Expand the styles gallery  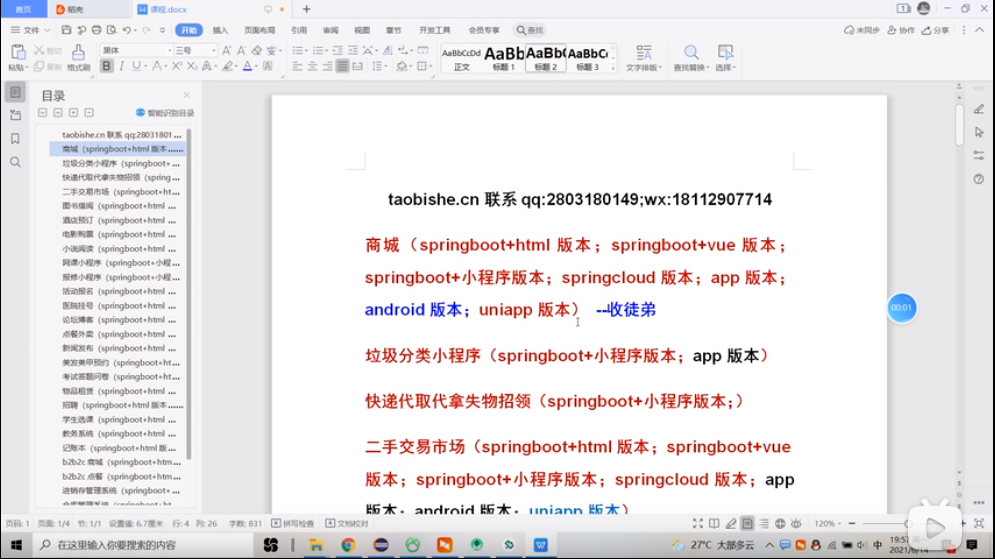[x=613, y=68]
